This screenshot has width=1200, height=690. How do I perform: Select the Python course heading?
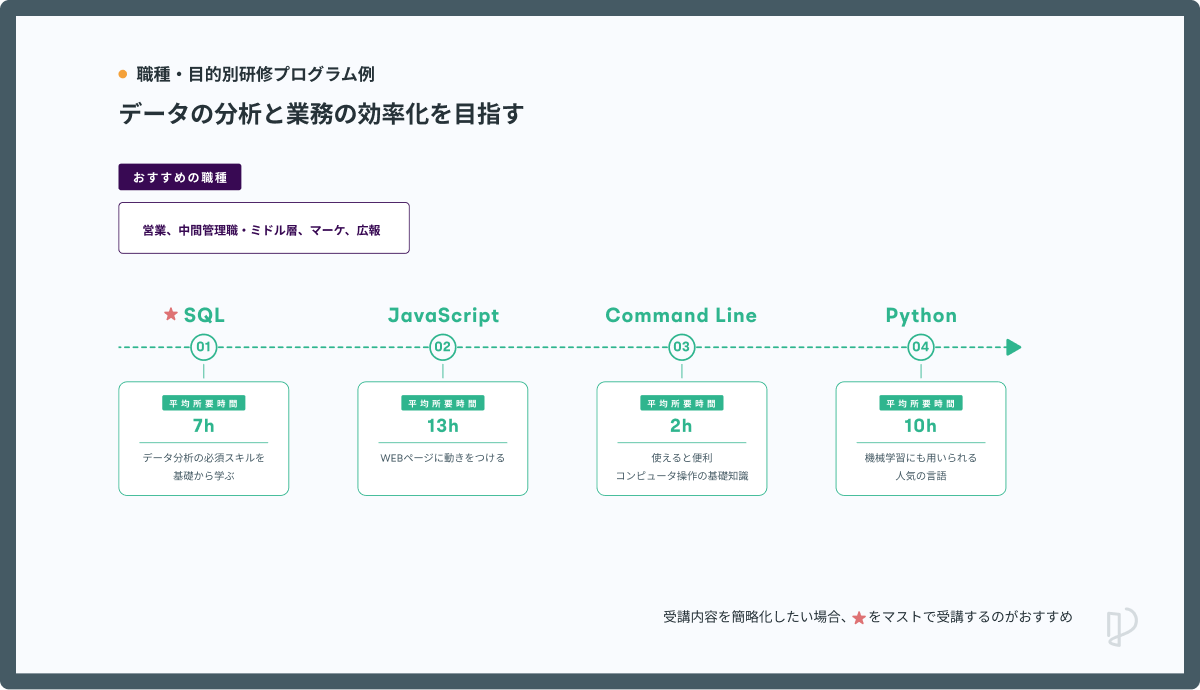click(921, 315)
